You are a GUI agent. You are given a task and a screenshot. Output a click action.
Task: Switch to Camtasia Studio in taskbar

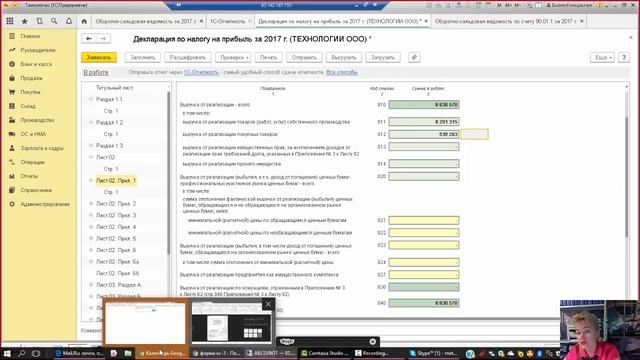click(325, 353)
